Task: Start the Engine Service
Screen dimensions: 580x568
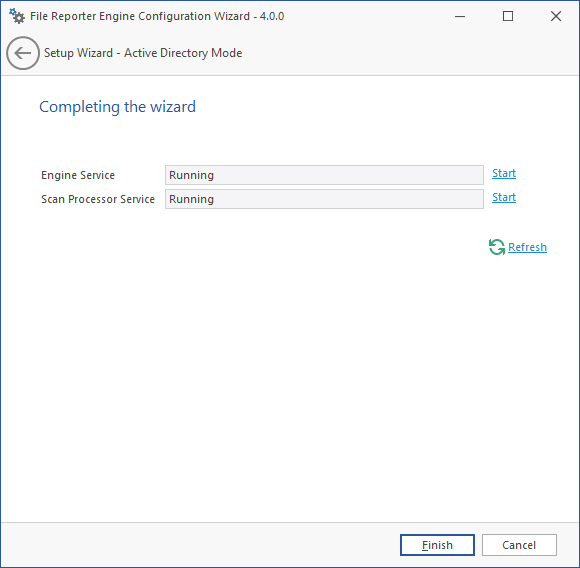Action: (x=504, y=173)
